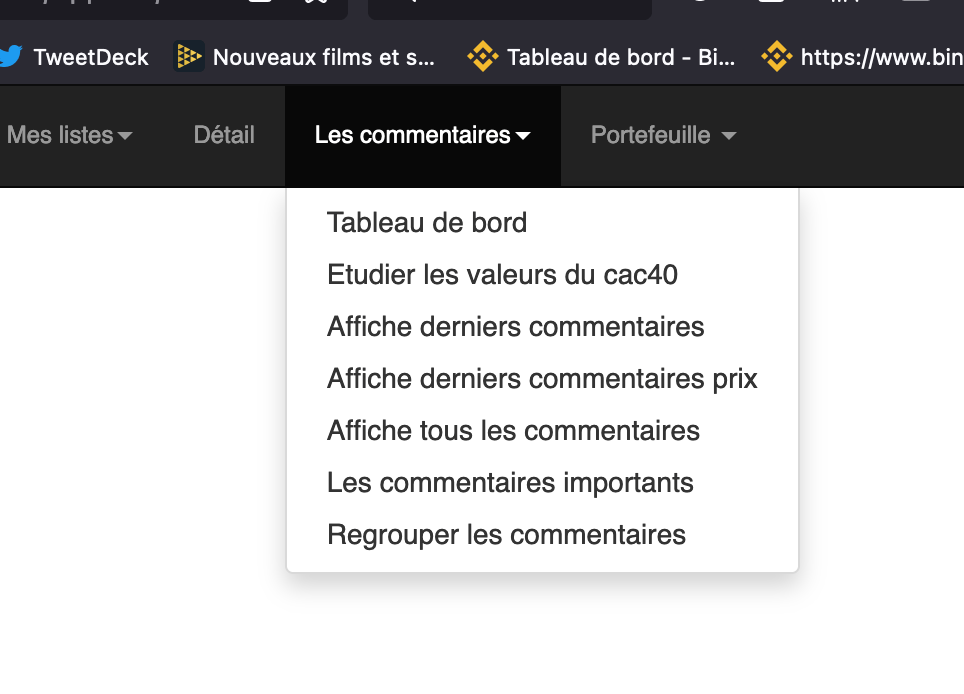Screen dimensions: 964x694
Task: Click the TweetDeck Twitter bird icon
Action: coord(10,57)
